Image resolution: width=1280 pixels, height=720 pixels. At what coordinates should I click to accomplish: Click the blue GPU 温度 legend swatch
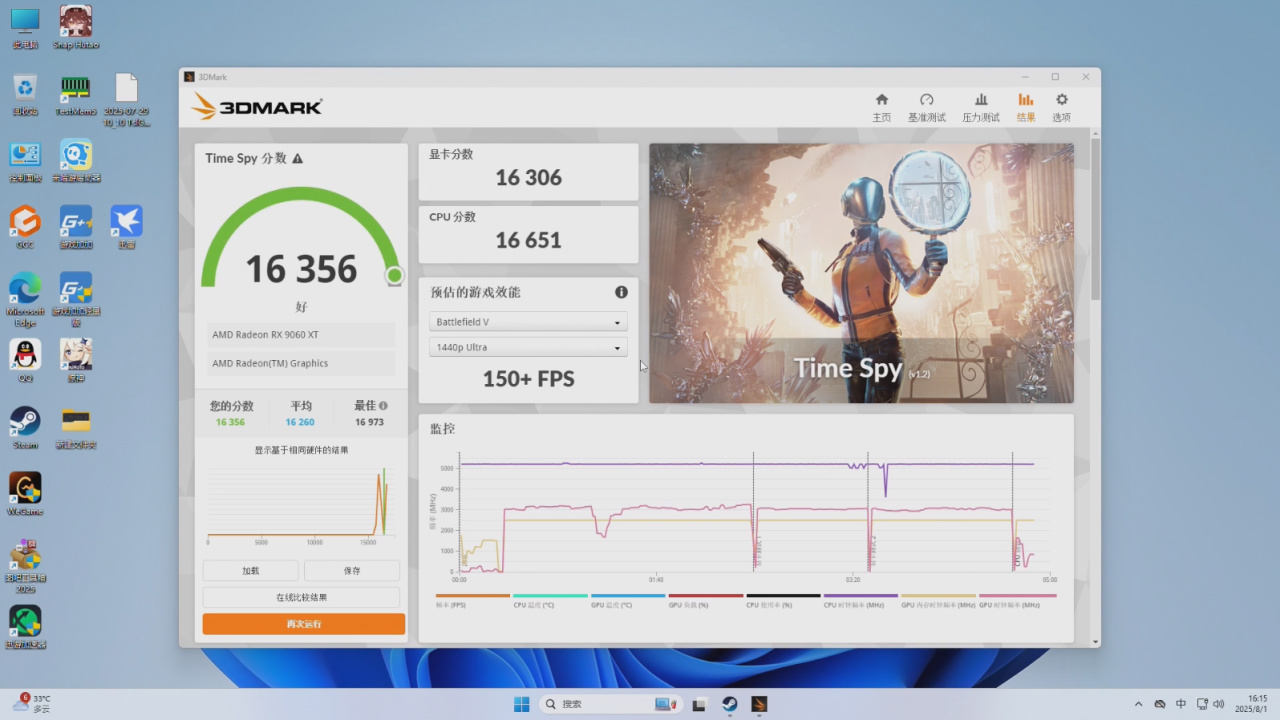coord(628,596)
